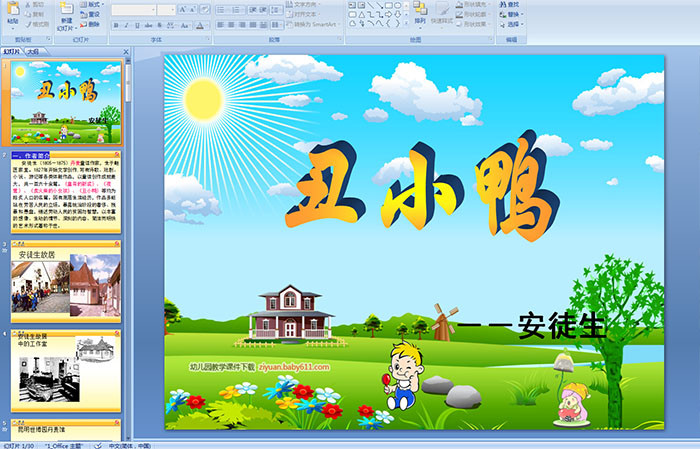Image resolution: width=700 pixels, height=449 pixels.
Task: Open the Shape Effects menu
Action: tap(474, 24)
